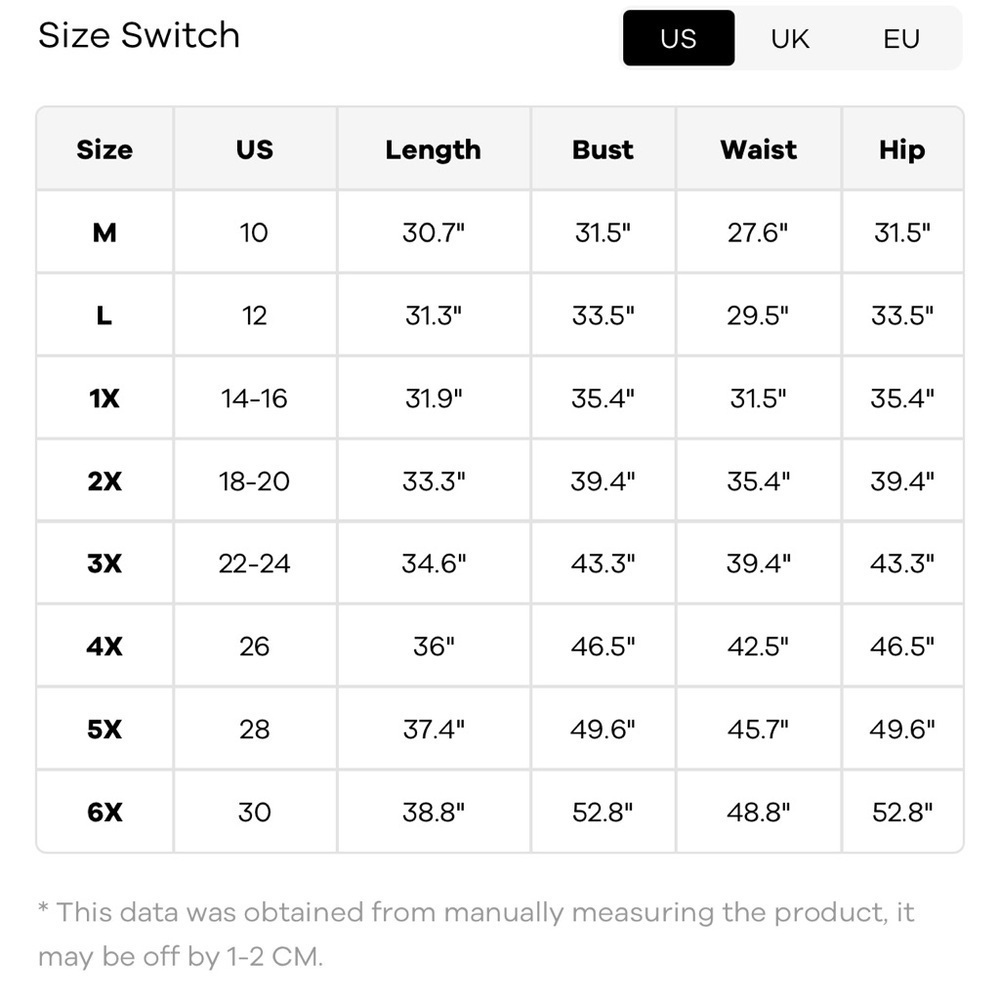Select the 6X size row label
This screenshot has width=1000, height=1000.
104,812
